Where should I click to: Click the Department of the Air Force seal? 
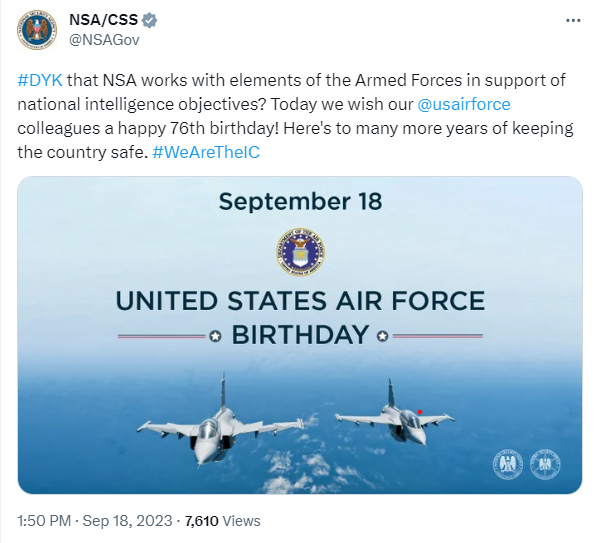tap(300, 252)
